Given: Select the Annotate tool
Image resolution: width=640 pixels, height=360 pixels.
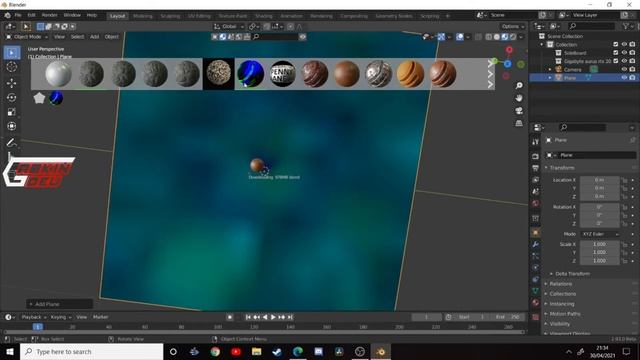Looking at the screenshot, I should click(11, 142).
